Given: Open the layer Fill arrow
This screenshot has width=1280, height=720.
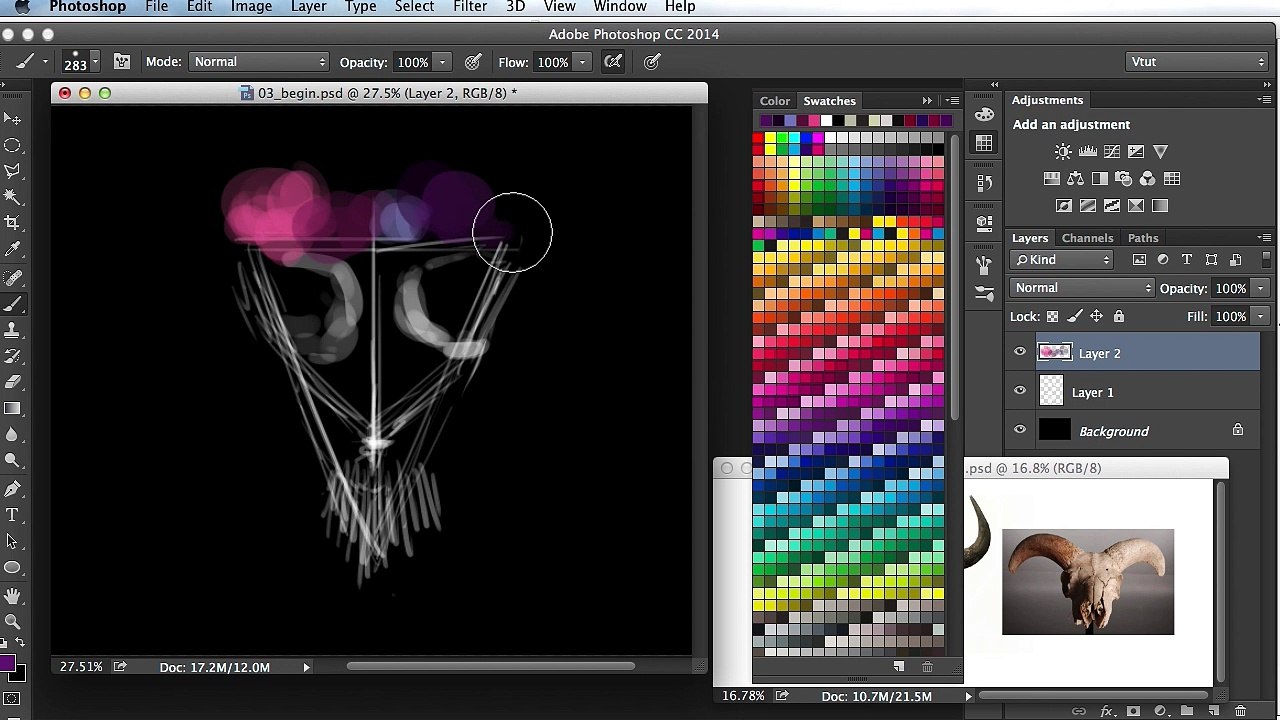Looking at the screenshot, I should (x=1261, y=316).
